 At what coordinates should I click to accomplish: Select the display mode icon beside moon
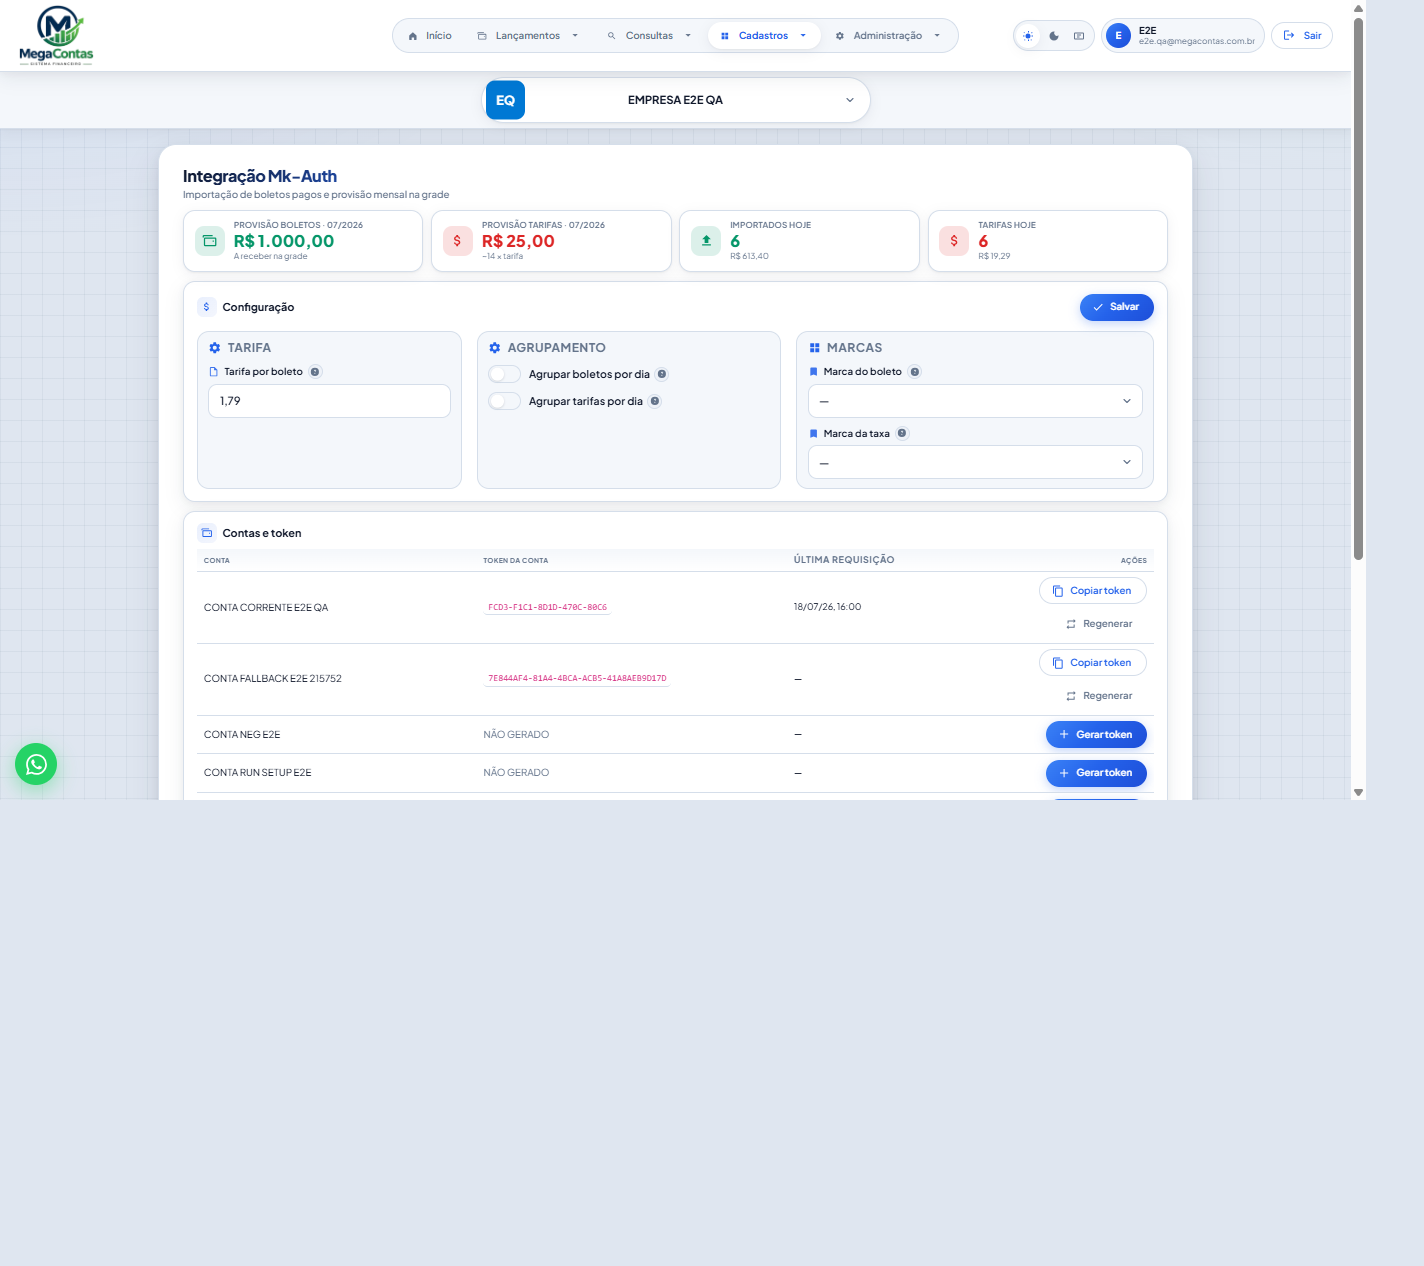tap(1079, 36)
